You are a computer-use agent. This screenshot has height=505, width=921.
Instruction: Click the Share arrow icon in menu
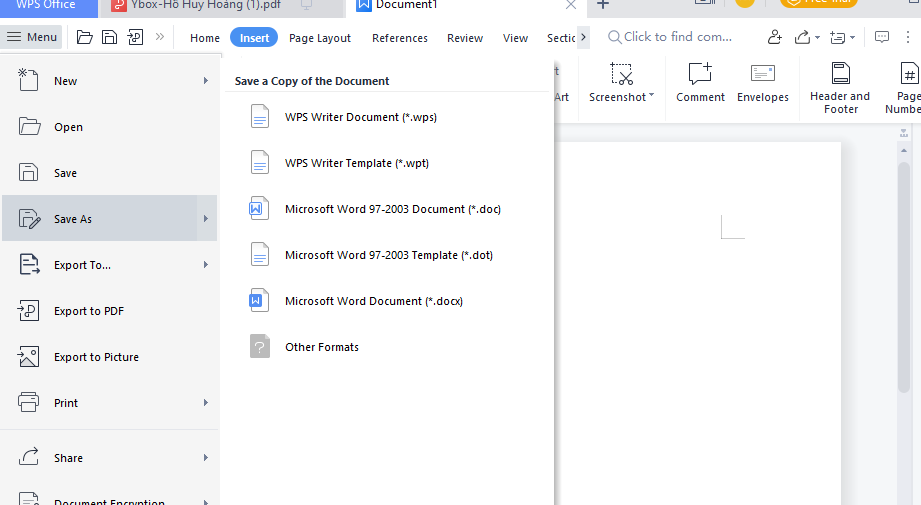(x=28, y=457)
